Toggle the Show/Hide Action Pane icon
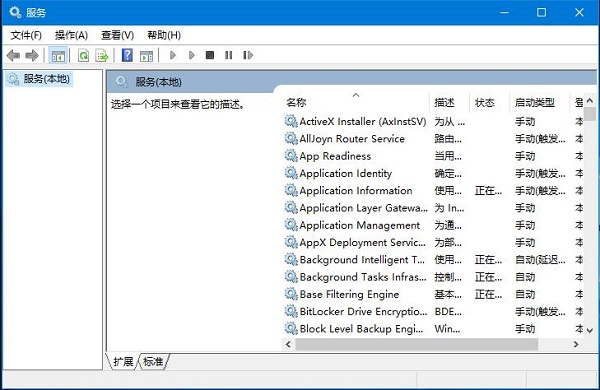 (x=146, y=56)
